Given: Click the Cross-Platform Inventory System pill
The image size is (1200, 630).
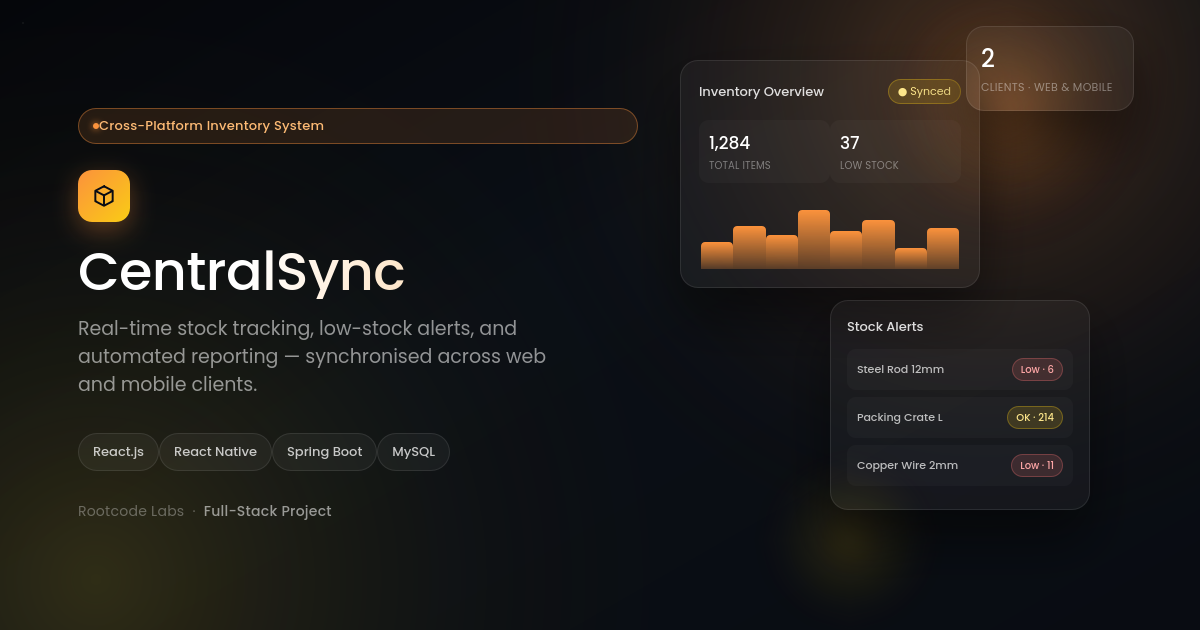Looking at the screenshot, I should point(358,126).
